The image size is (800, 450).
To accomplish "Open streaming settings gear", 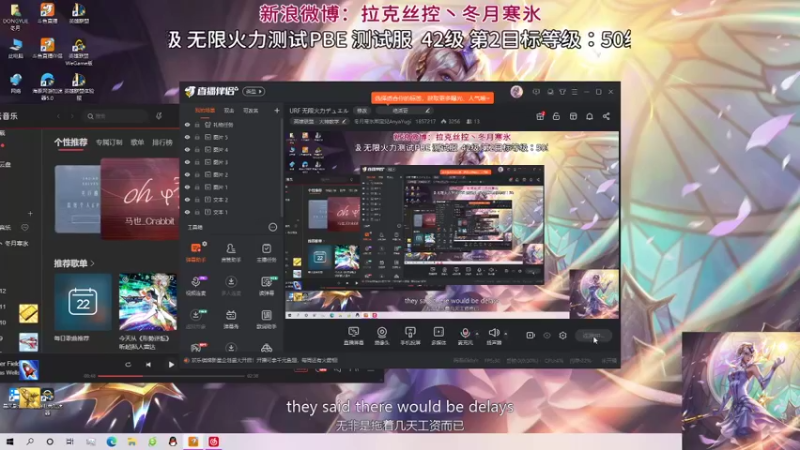I will [x=563, y=335].
